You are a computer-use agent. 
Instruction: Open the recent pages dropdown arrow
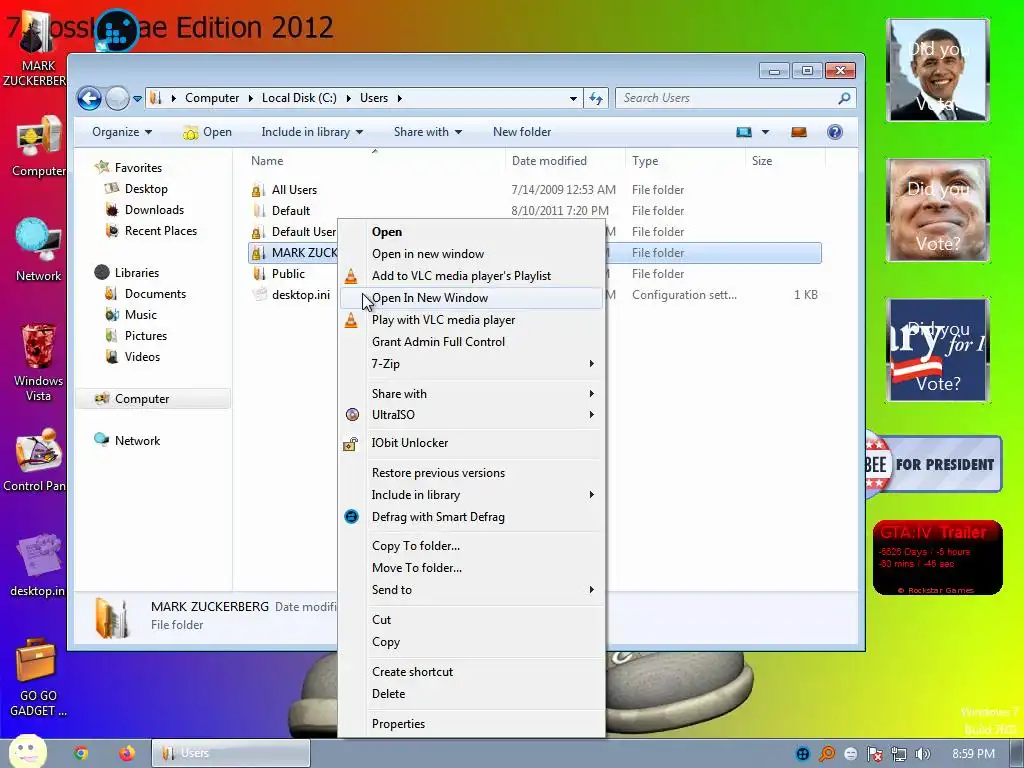point(137,99)
